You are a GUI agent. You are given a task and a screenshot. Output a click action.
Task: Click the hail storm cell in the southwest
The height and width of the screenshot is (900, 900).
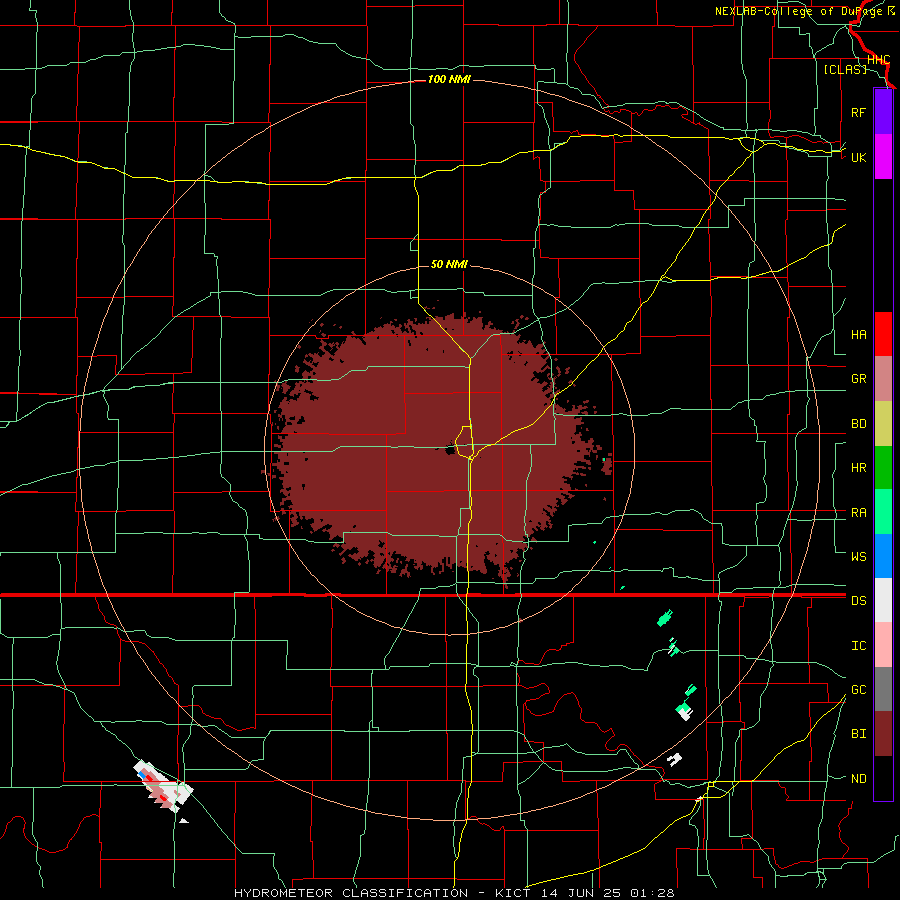[163, 786]
